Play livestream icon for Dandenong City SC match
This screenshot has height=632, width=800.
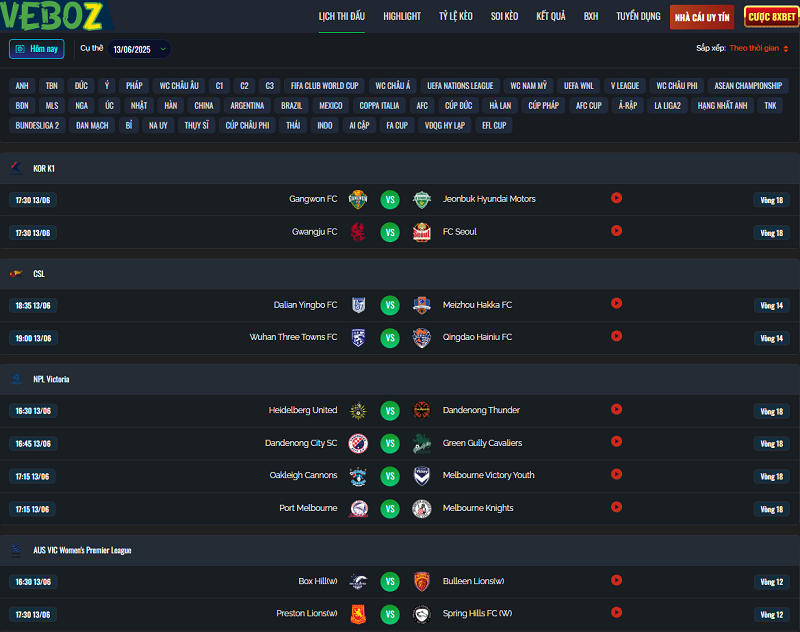[616, 442]
